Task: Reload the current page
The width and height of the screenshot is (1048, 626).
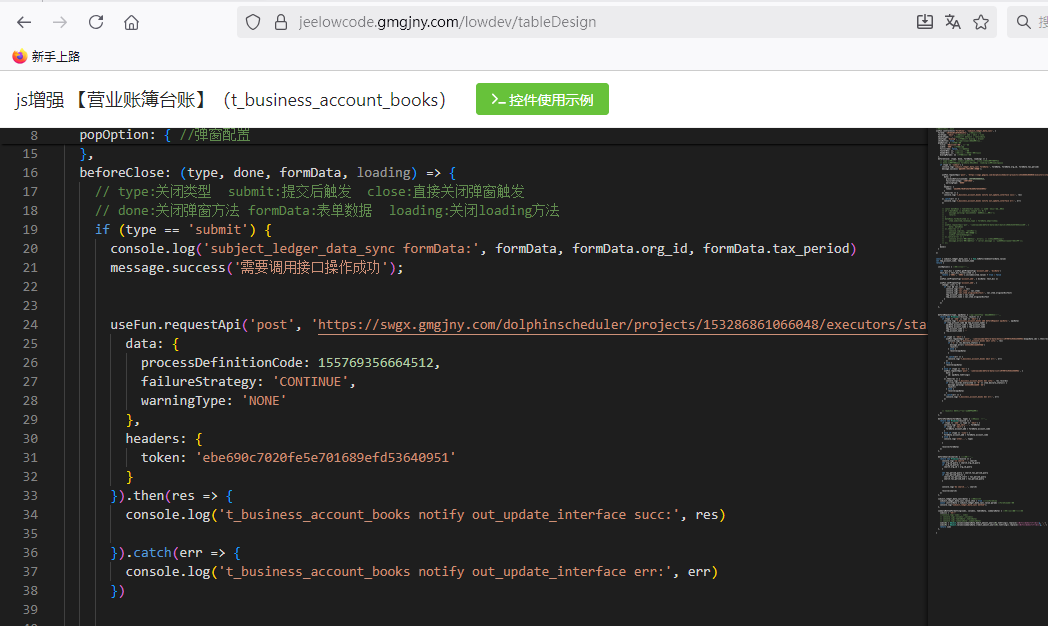Action: [96, 22]
